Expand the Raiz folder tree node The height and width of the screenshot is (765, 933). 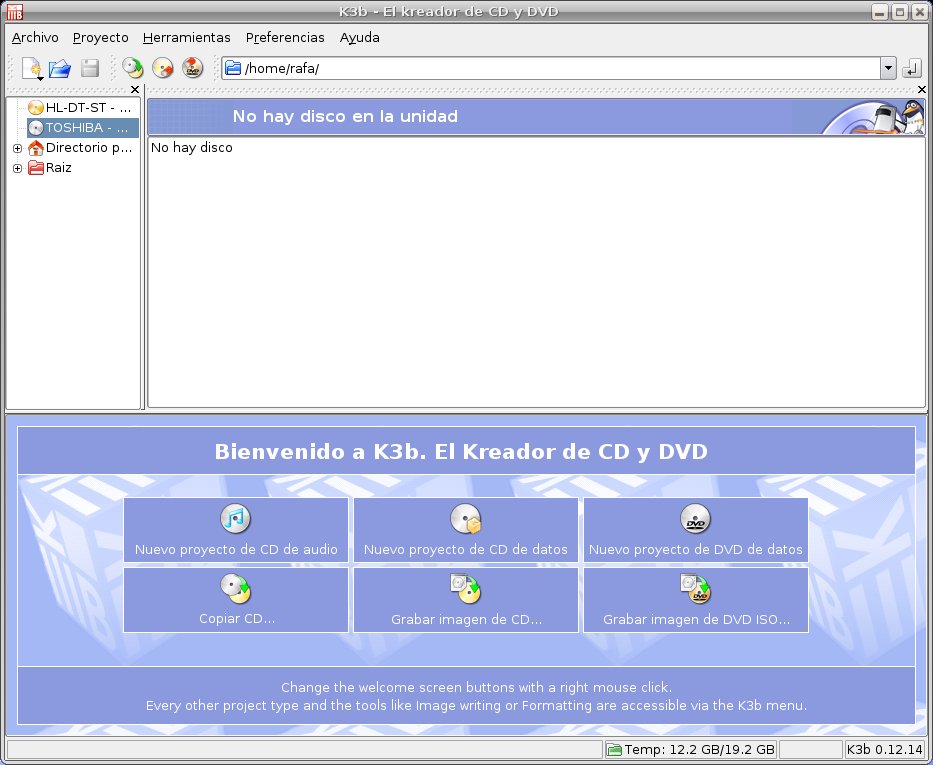(17, 168)
